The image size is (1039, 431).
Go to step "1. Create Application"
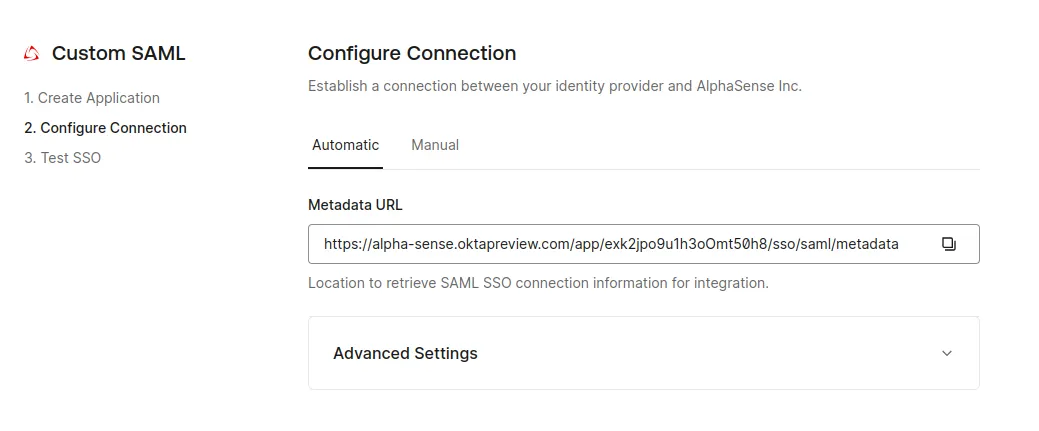click(x=92, y=98)
